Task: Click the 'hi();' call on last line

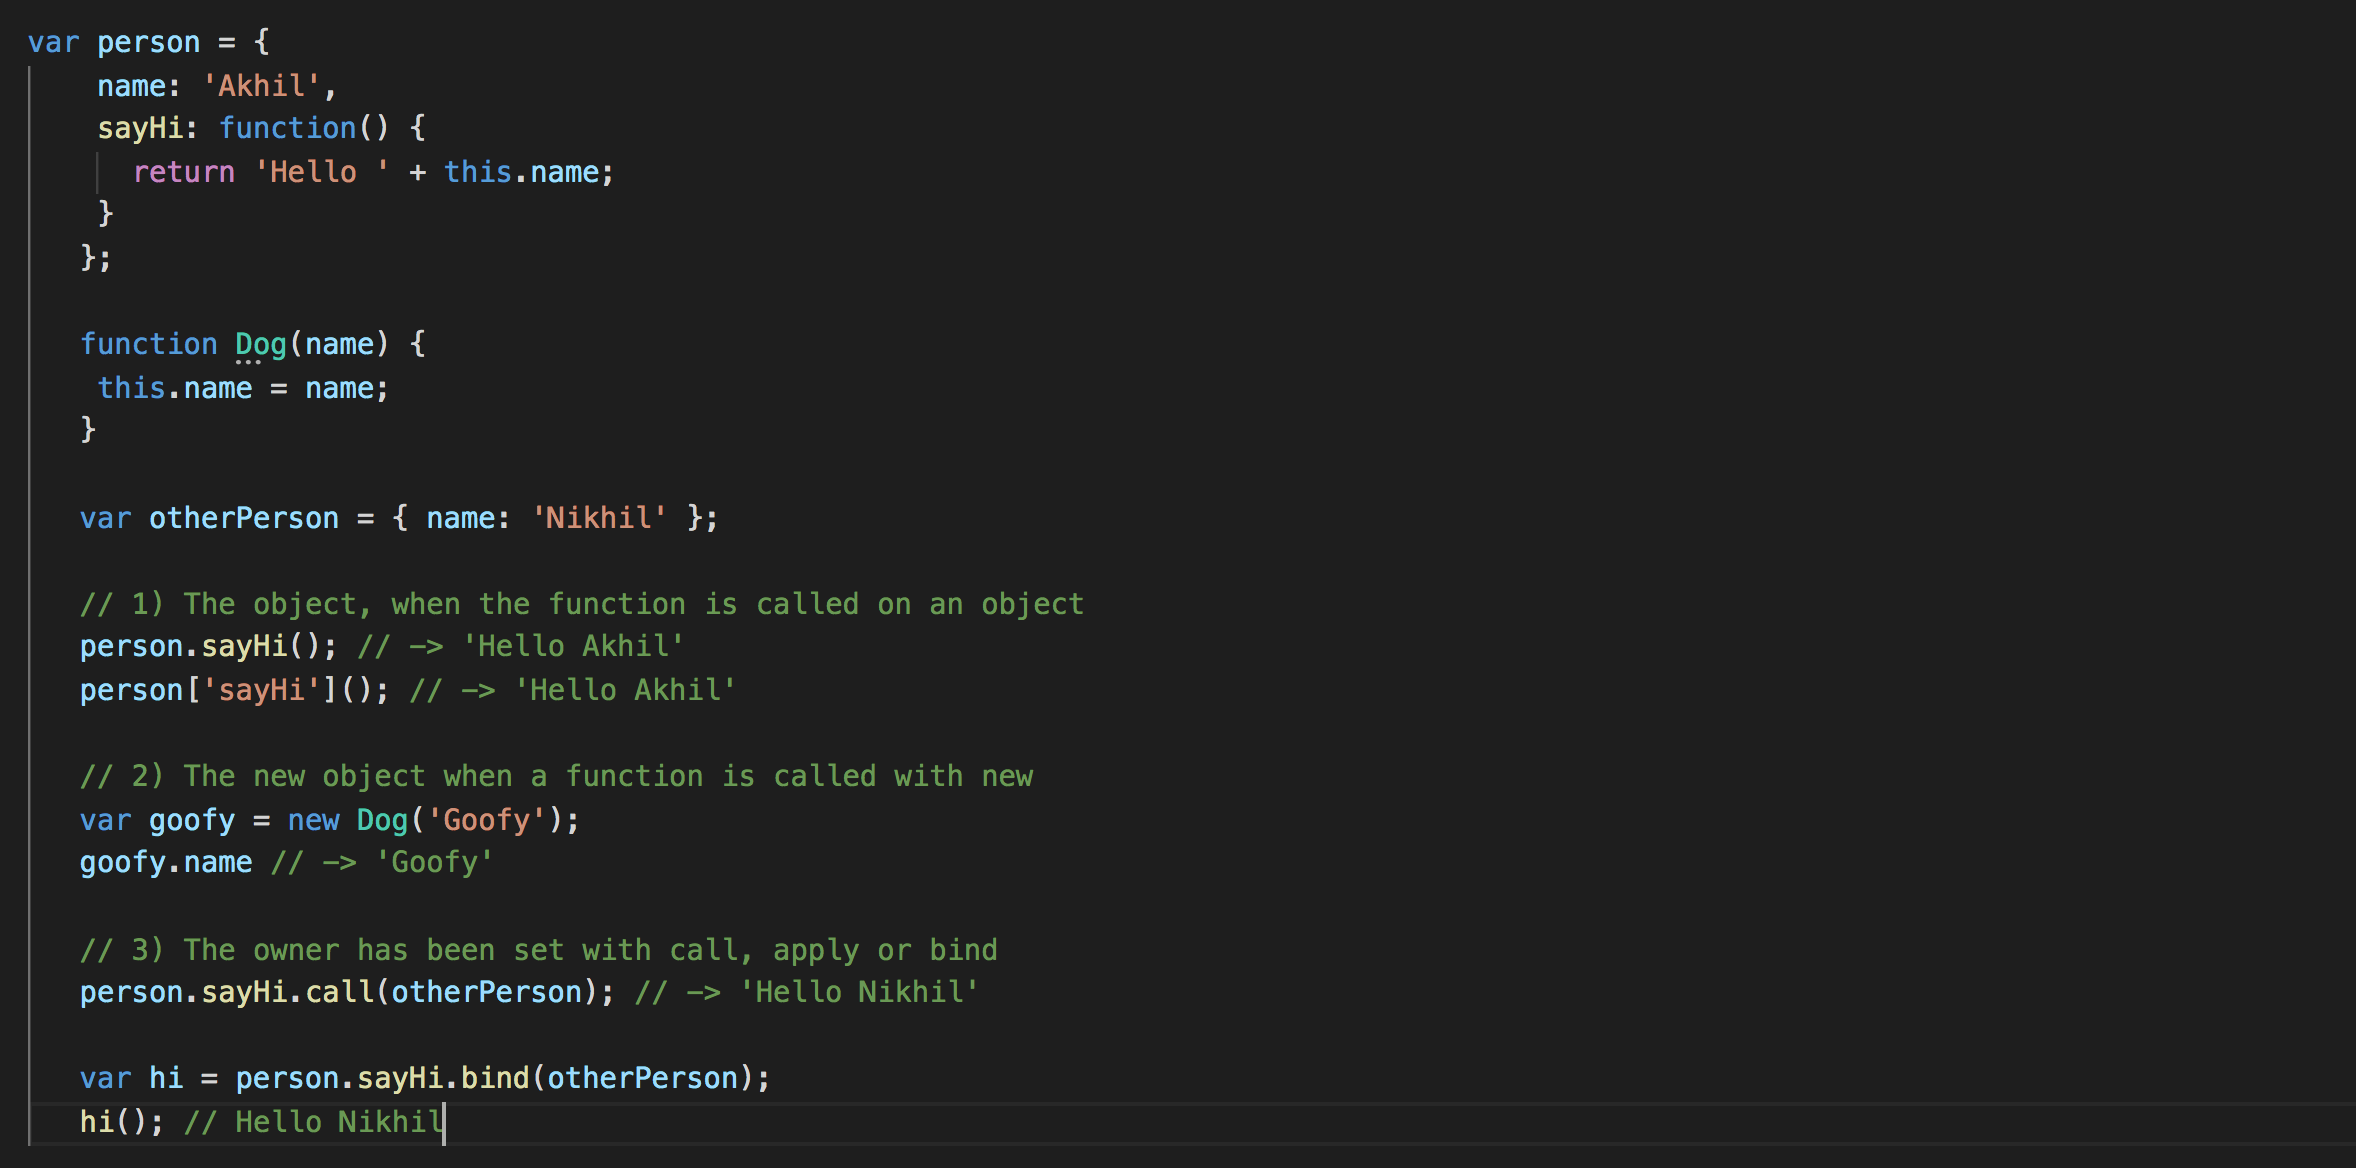Action: pos(122,1122)
